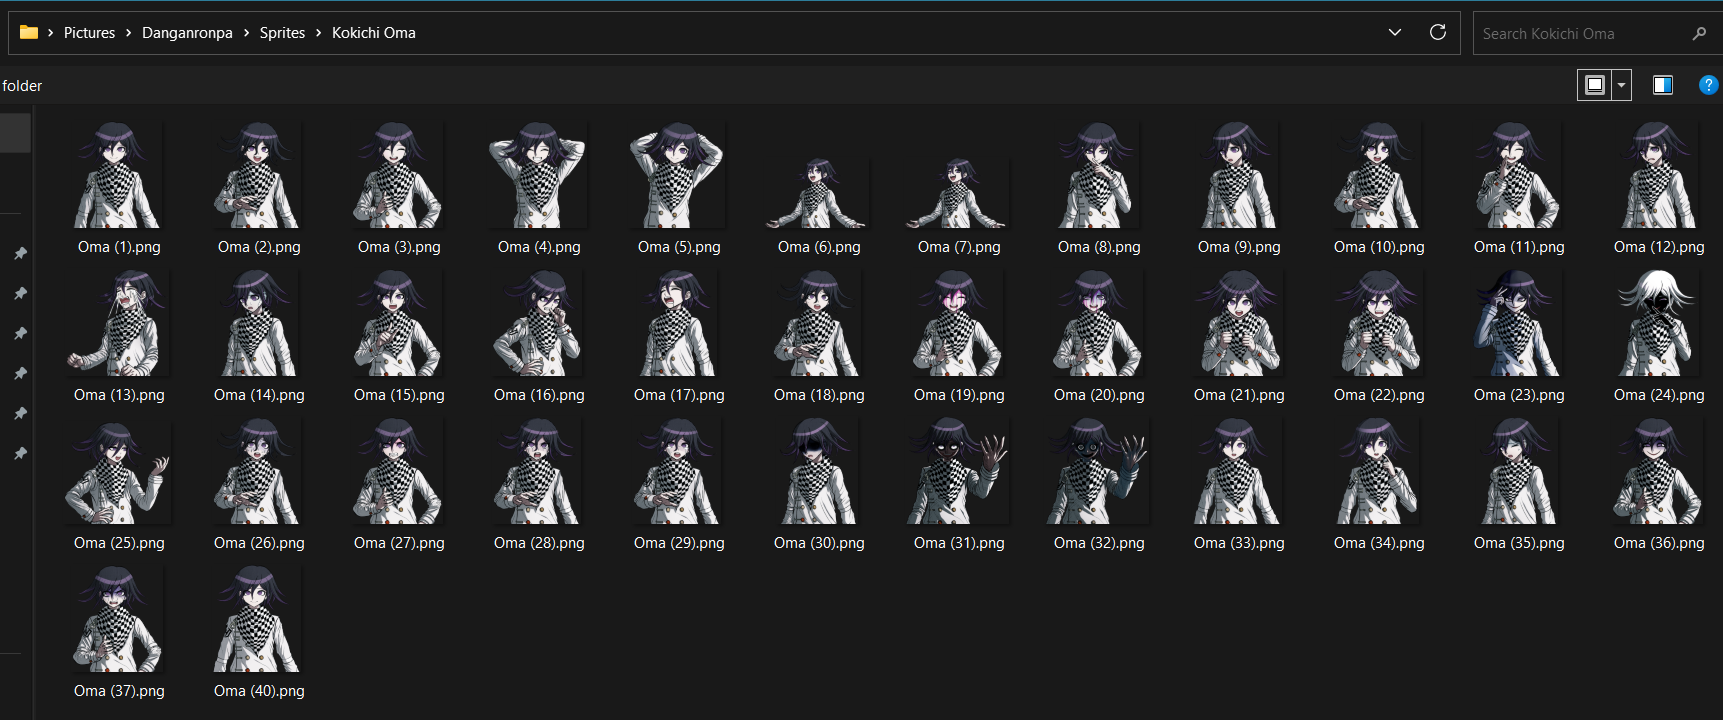Click the Oma (22).png file name
This screenshot has height=720, width=1723.
click(1379, 395)
